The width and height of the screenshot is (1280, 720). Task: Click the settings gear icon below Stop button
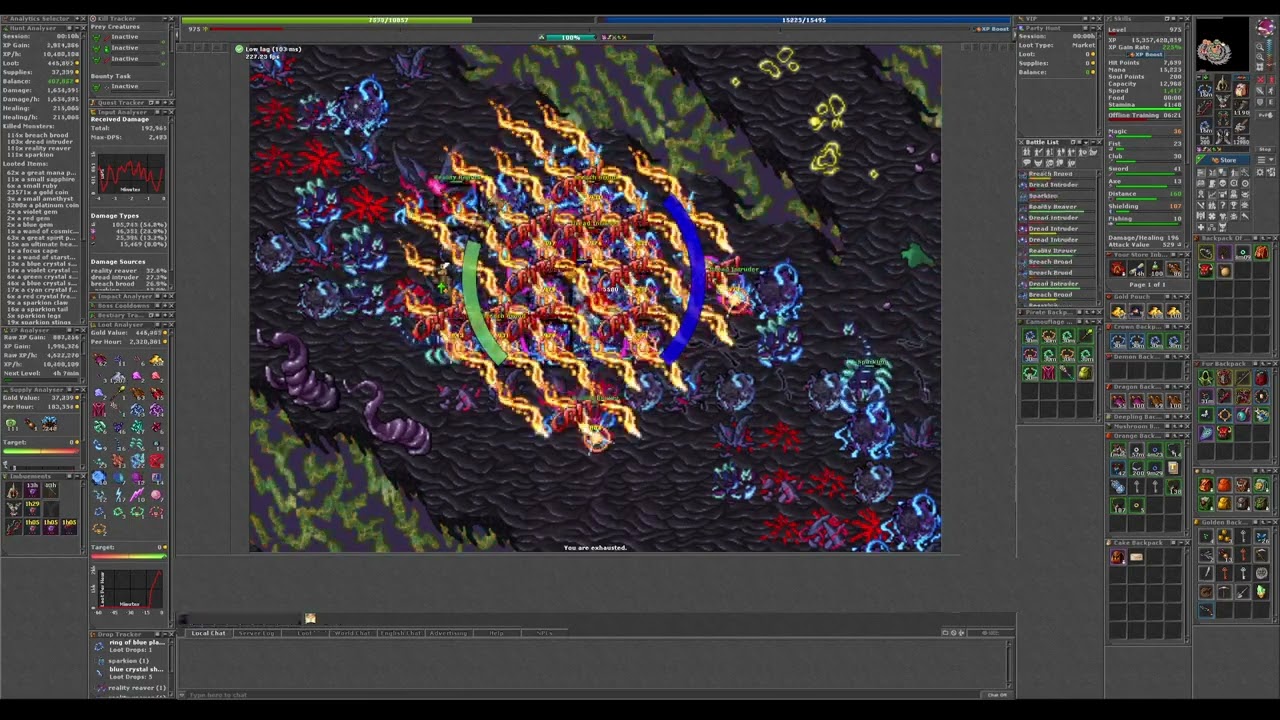1260,172
